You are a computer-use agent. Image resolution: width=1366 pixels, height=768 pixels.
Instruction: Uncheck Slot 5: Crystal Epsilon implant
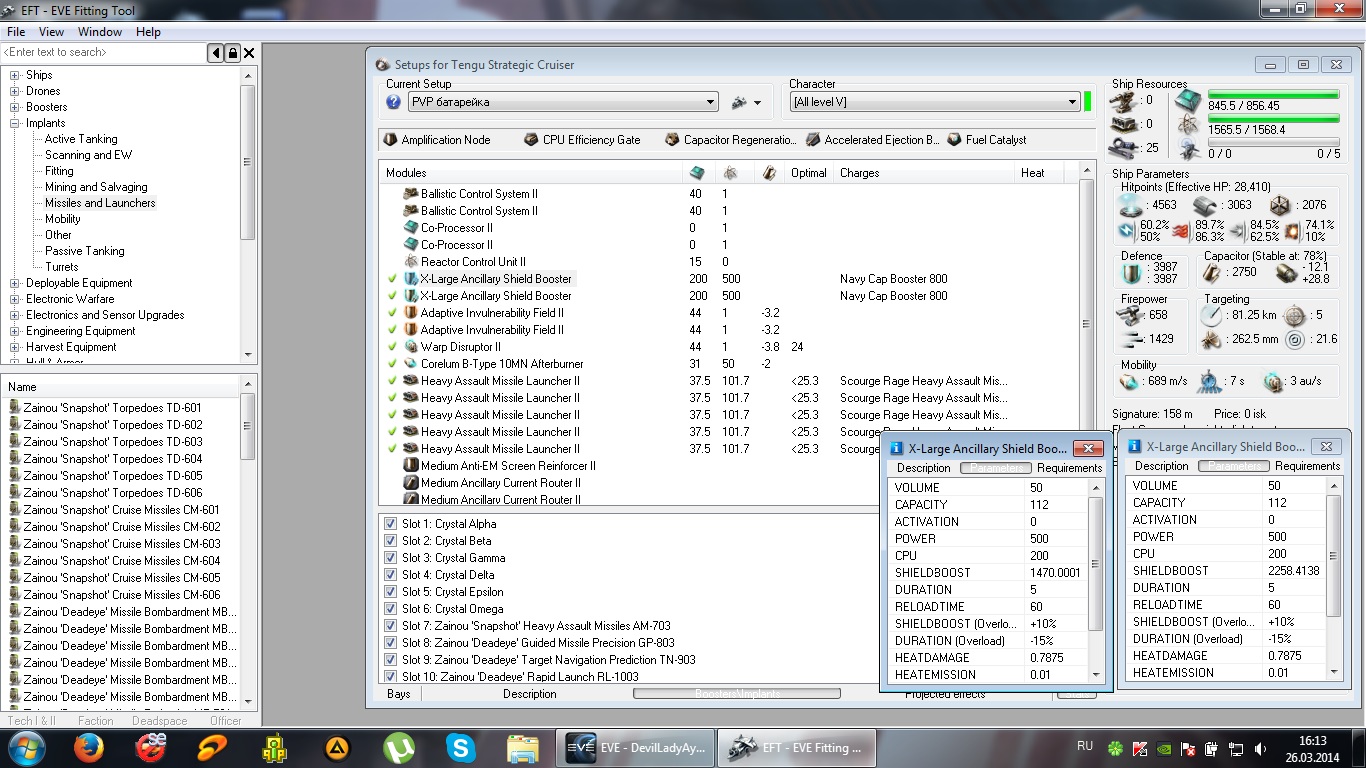[x=390, y=592]
